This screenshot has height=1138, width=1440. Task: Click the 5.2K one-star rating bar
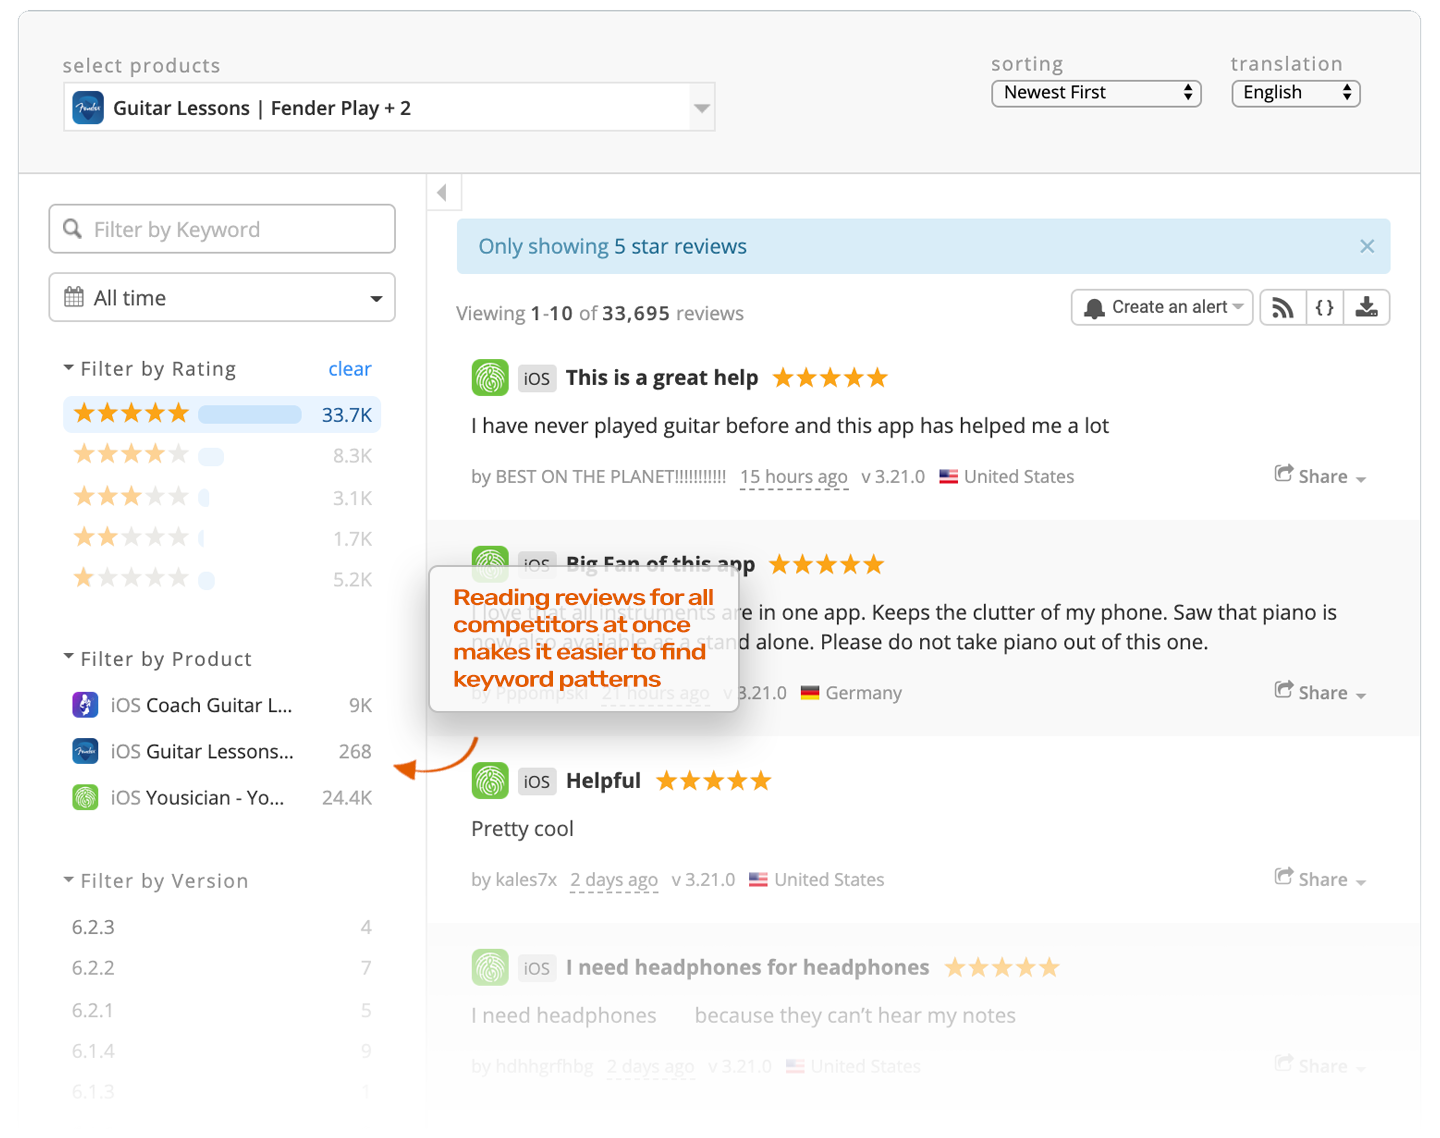point(206,580)
